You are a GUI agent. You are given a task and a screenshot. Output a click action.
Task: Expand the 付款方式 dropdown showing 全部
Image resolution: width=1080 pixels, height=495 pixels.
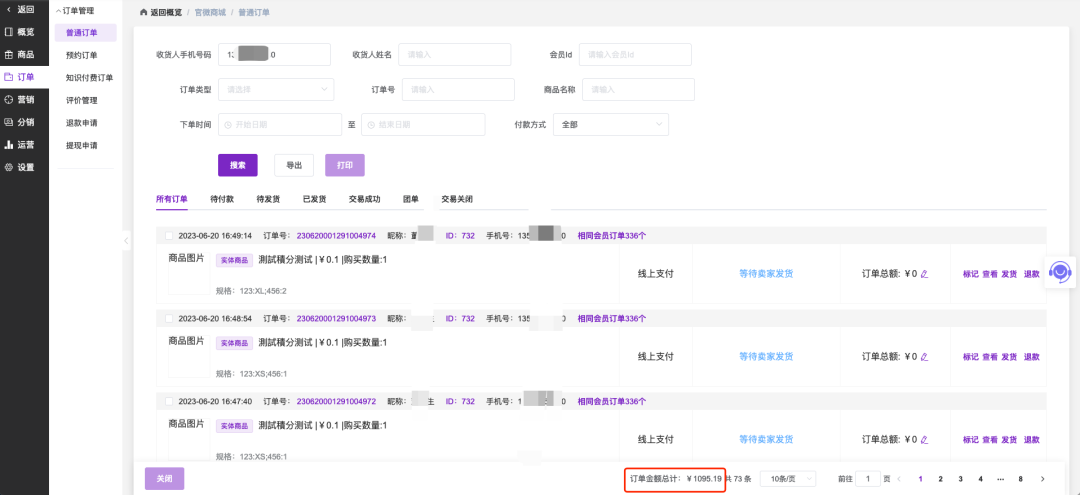(610, 125)
